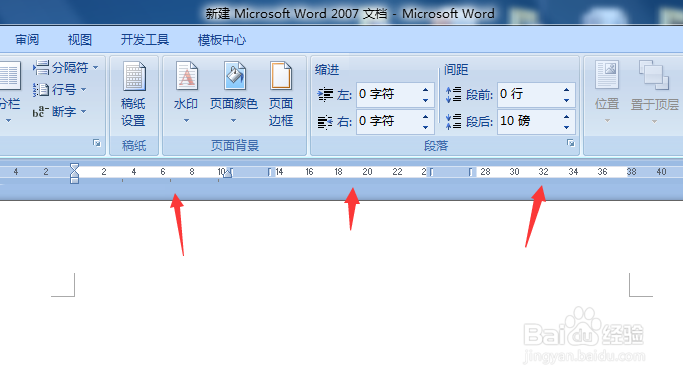Image resolution: width=683 pixels, height=380 pixels.
Task: Click ruler number 40
Action: (661, 172)
